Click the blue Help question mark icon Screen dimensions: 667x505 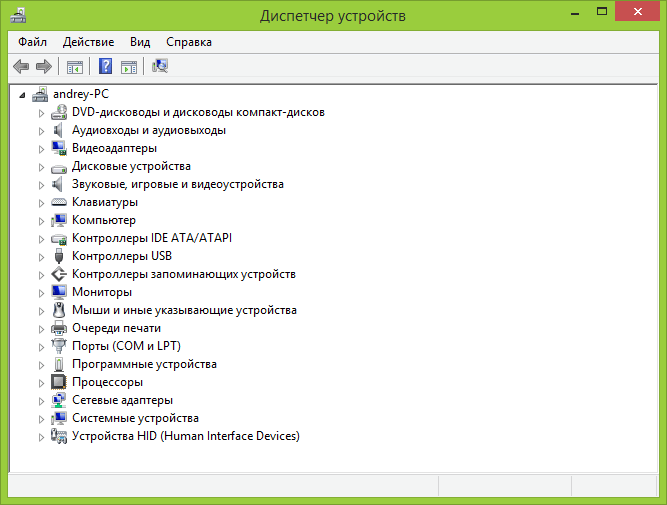(x=105, y=67)
